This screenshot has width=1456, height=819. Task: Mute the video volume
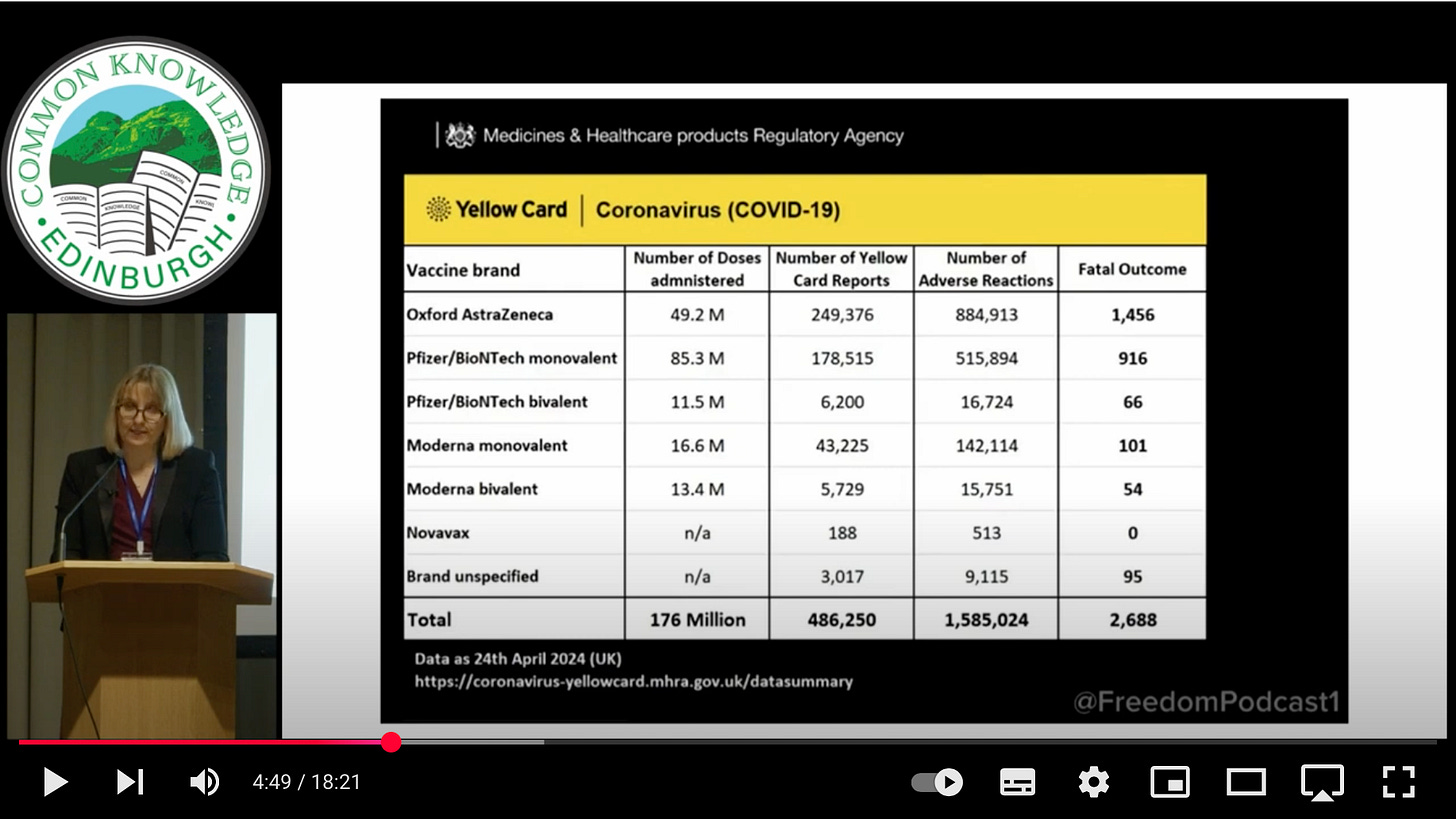tap(204, 782)
